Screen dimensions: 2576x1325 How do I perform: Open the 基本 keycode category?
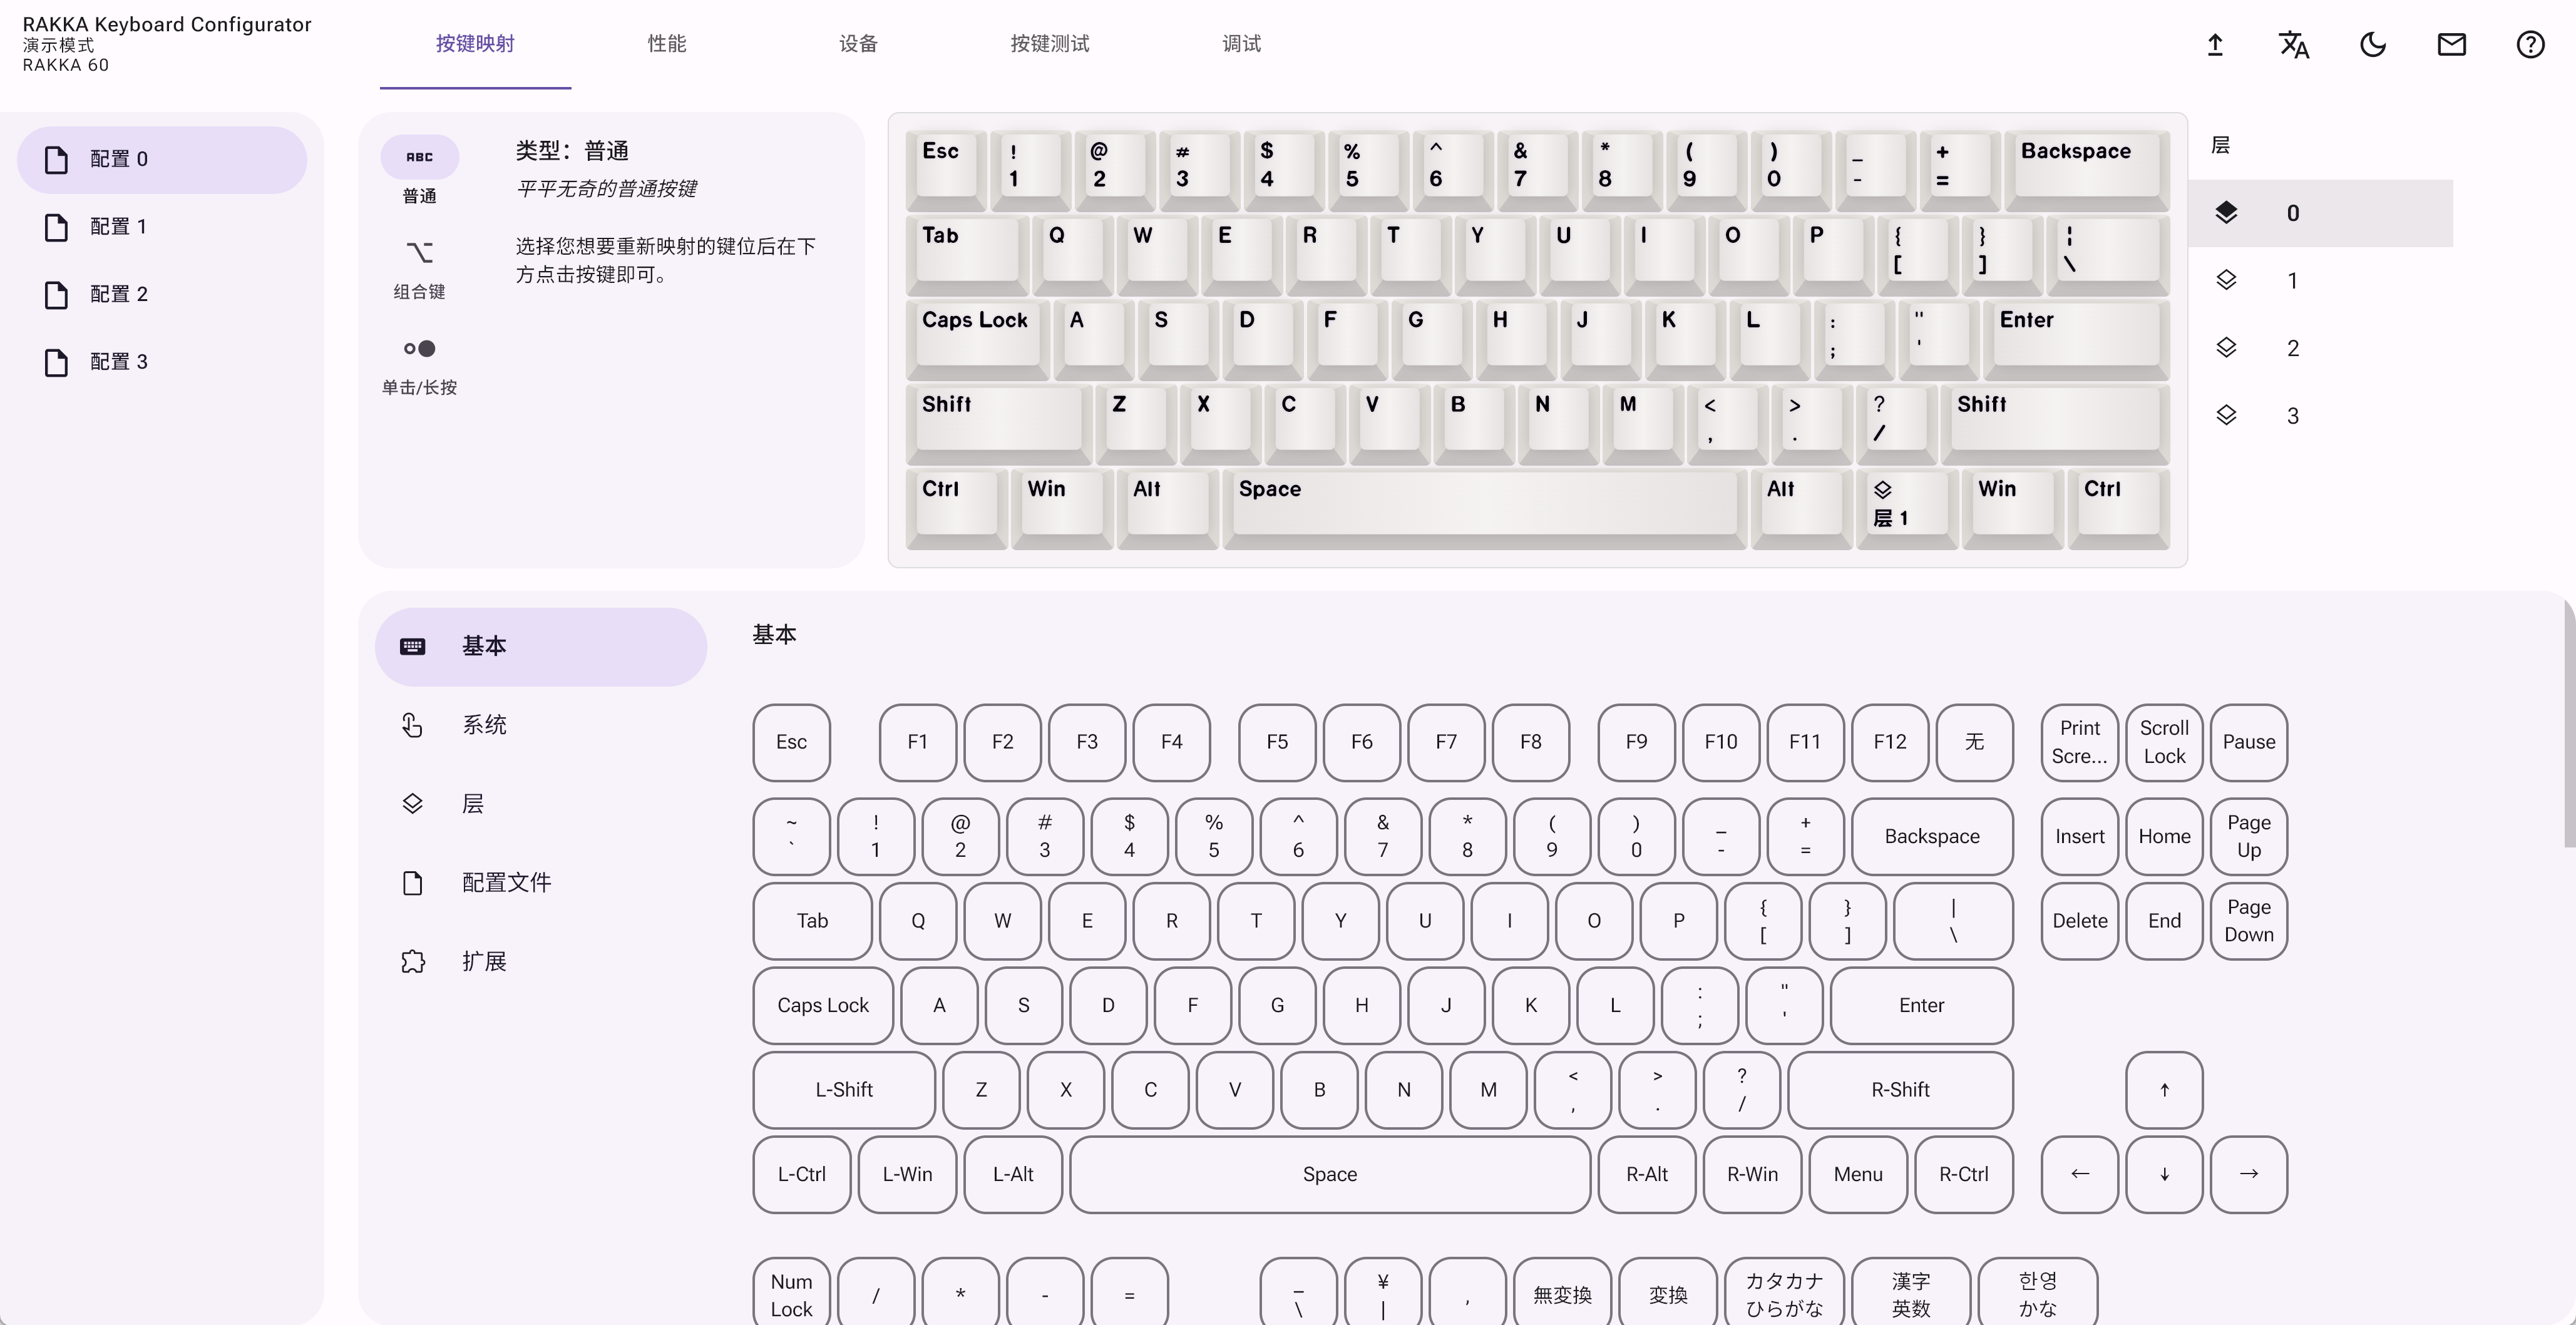541,646
